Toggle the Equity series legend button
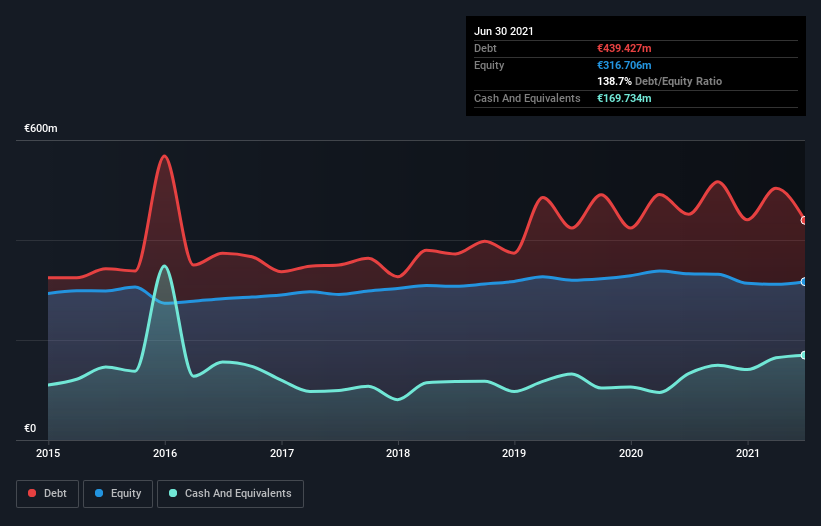 tap(118, 494)
